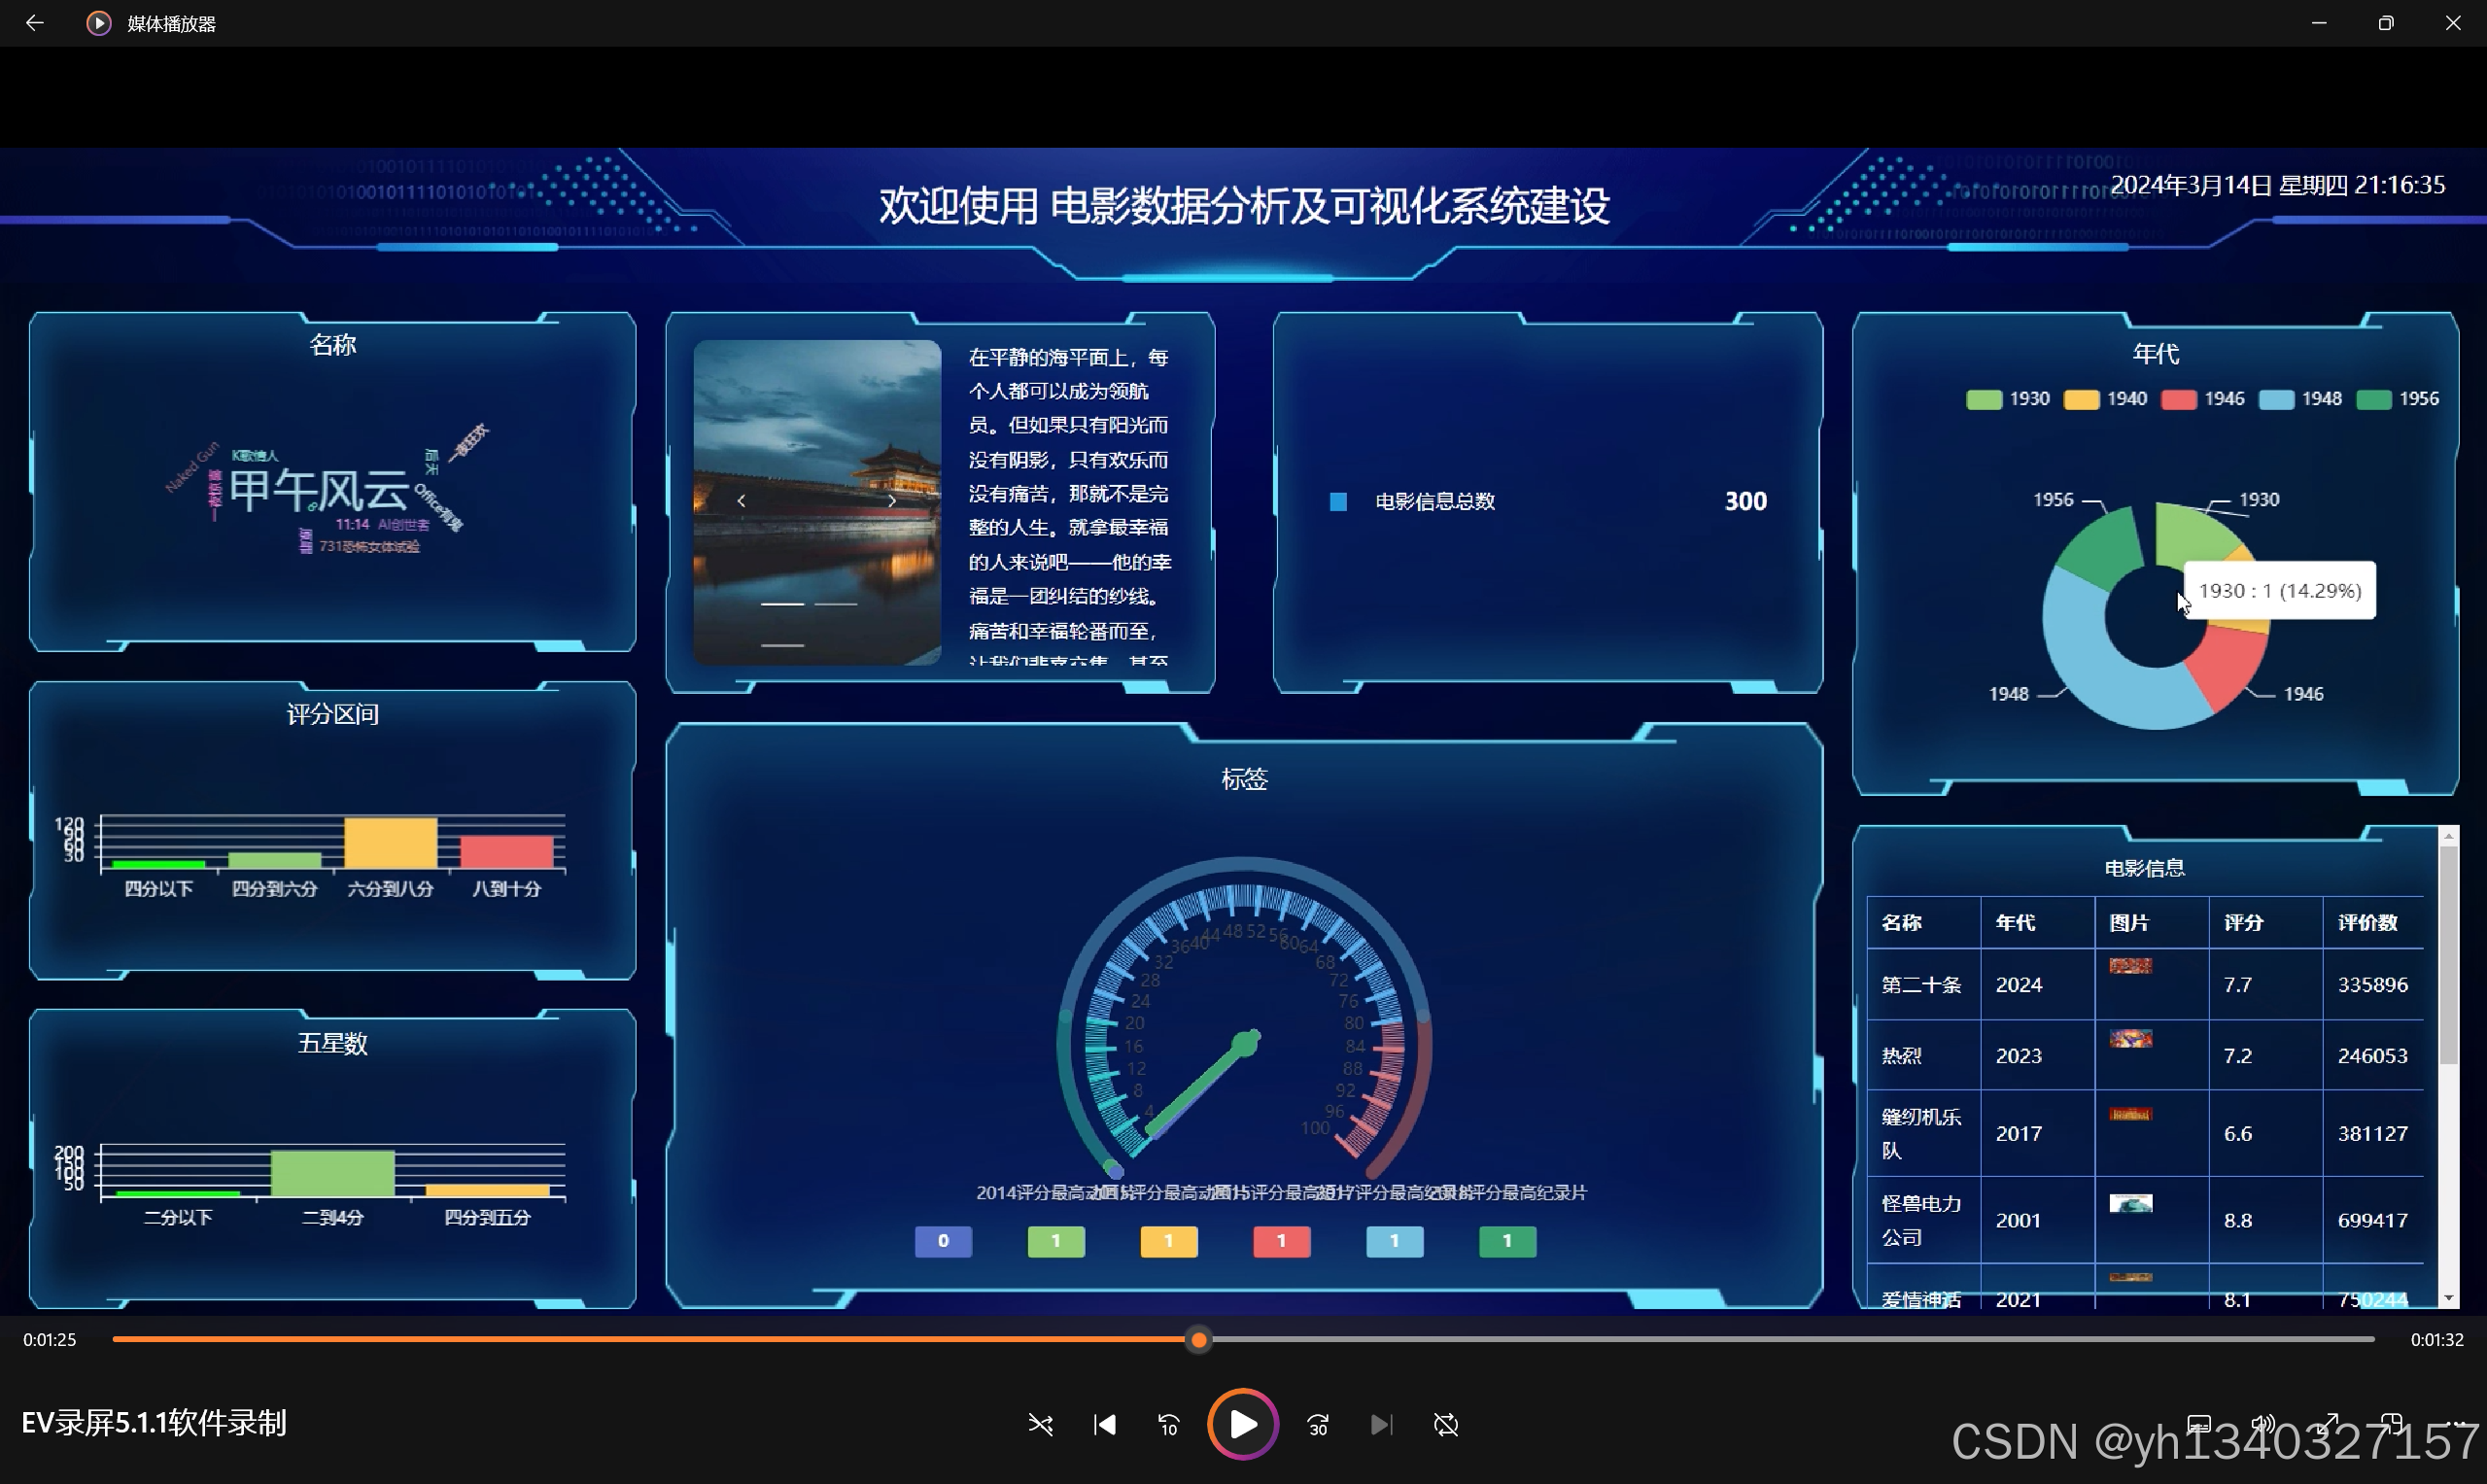Click scrollbar down arrow in movie table
This screenshot has width=2487, height=1484.
click(x=2448, y=1298)
